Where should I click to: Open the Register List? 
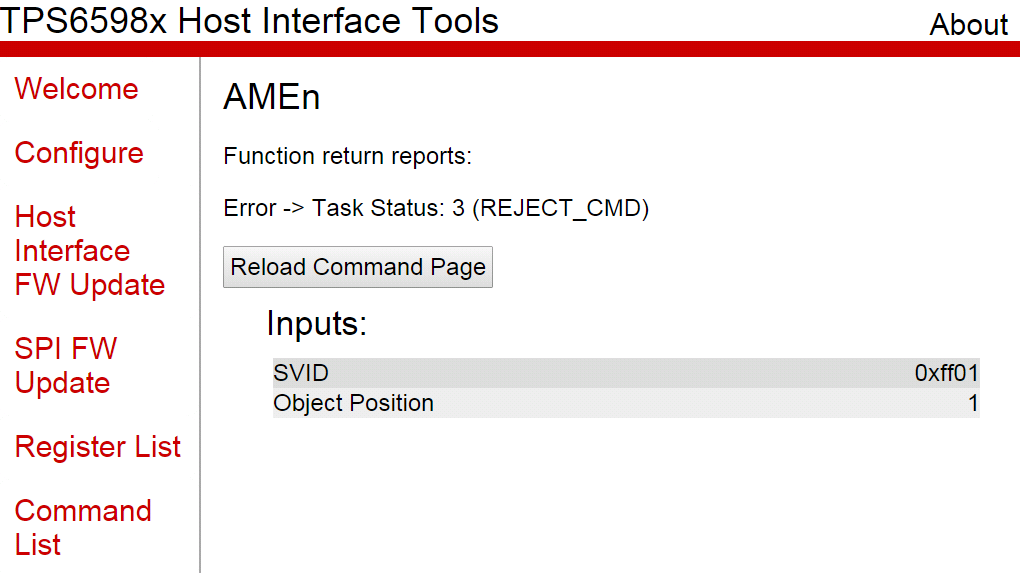pyautogui.click(x=98, y=447)
